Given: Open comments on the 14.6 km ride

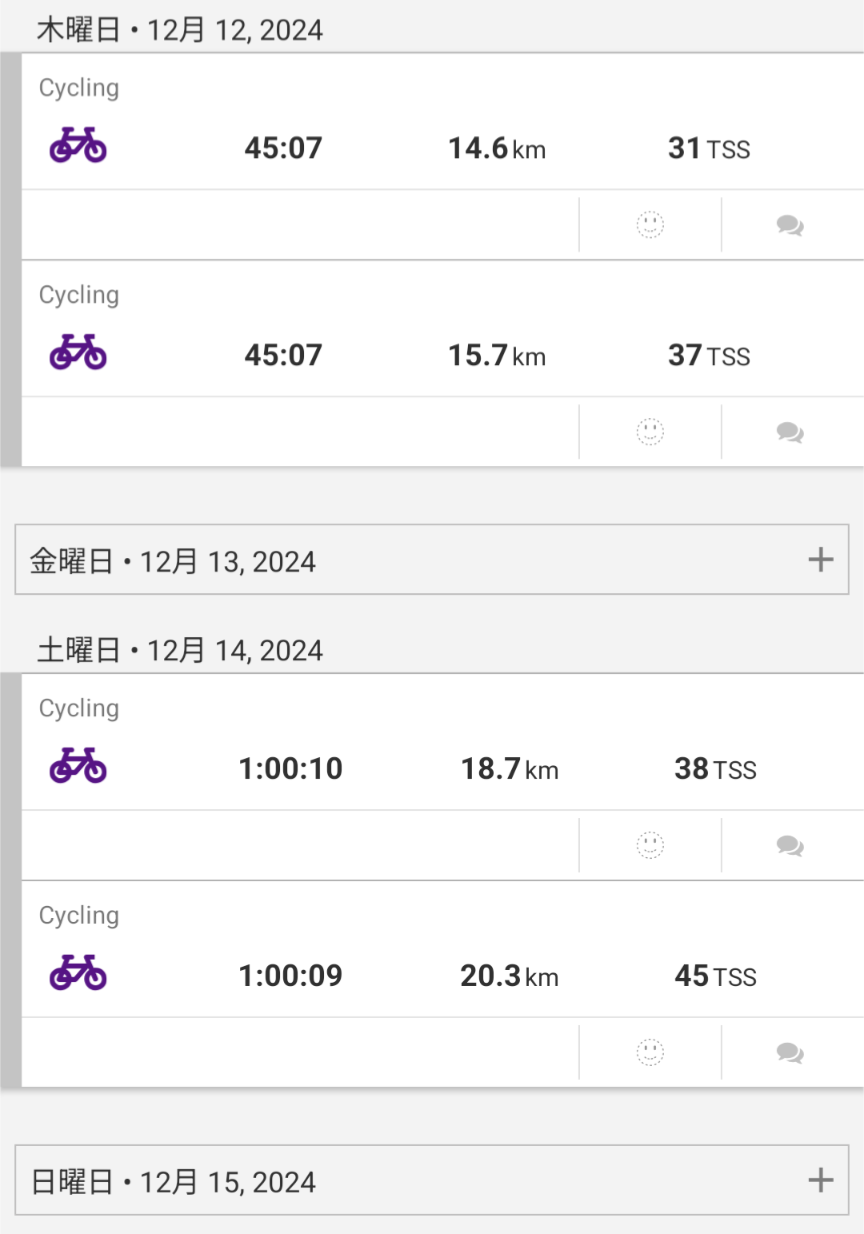Looking at the screenshot, I should (790, 226).
